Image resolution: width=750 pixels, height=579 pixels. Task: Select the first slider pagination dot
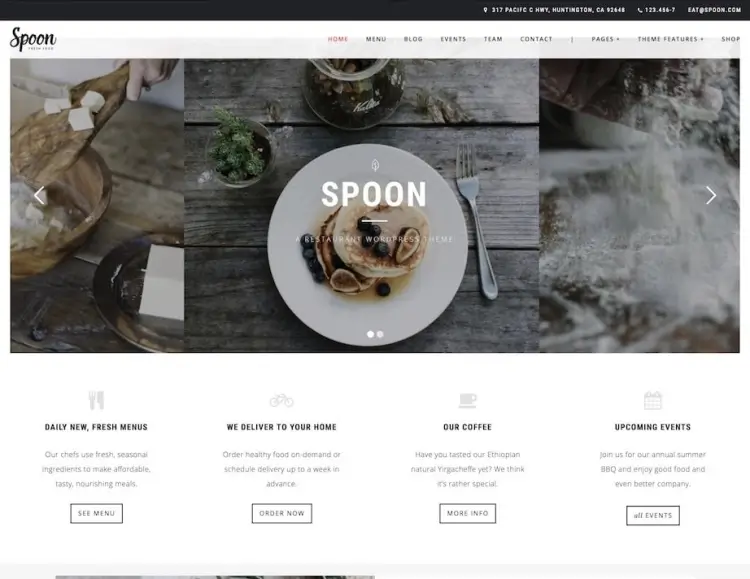pyautogui.click(x=370, y=334)
